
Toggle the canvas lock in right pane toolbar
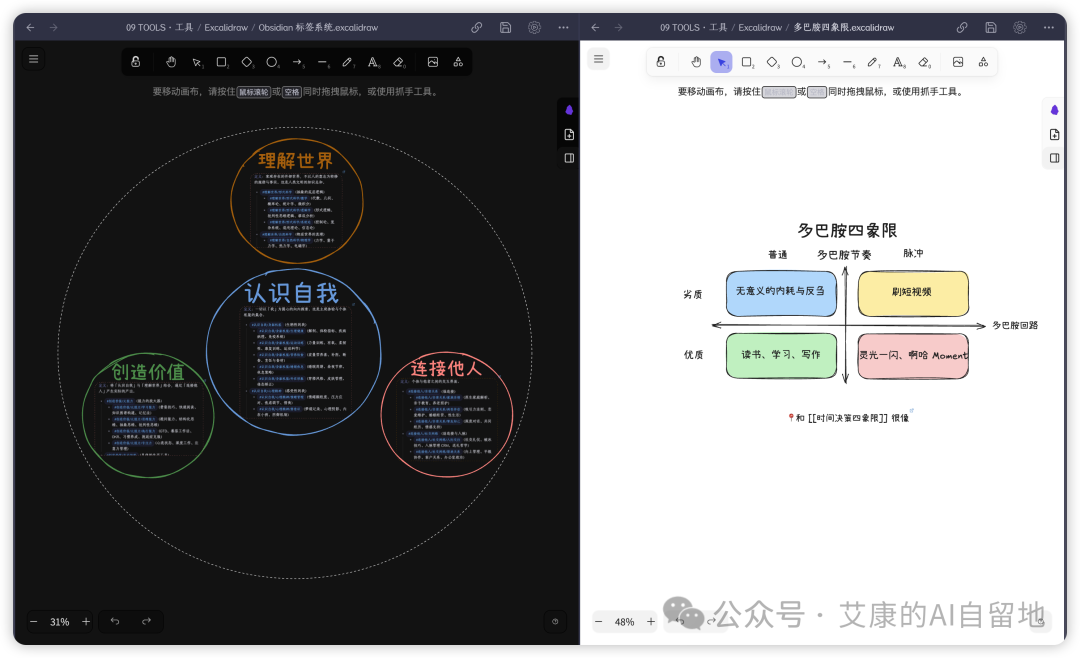tap(661, 62)
